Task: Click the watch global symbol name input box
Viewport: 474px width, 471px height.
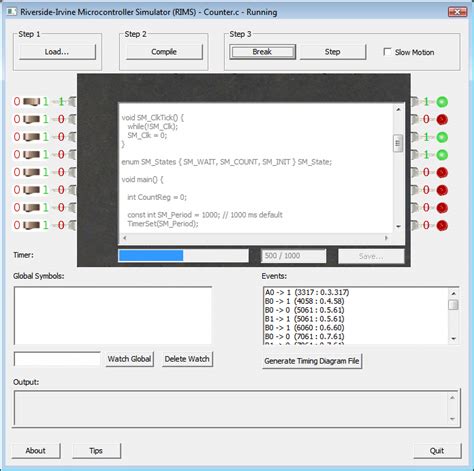Action: tap(57, 359)
